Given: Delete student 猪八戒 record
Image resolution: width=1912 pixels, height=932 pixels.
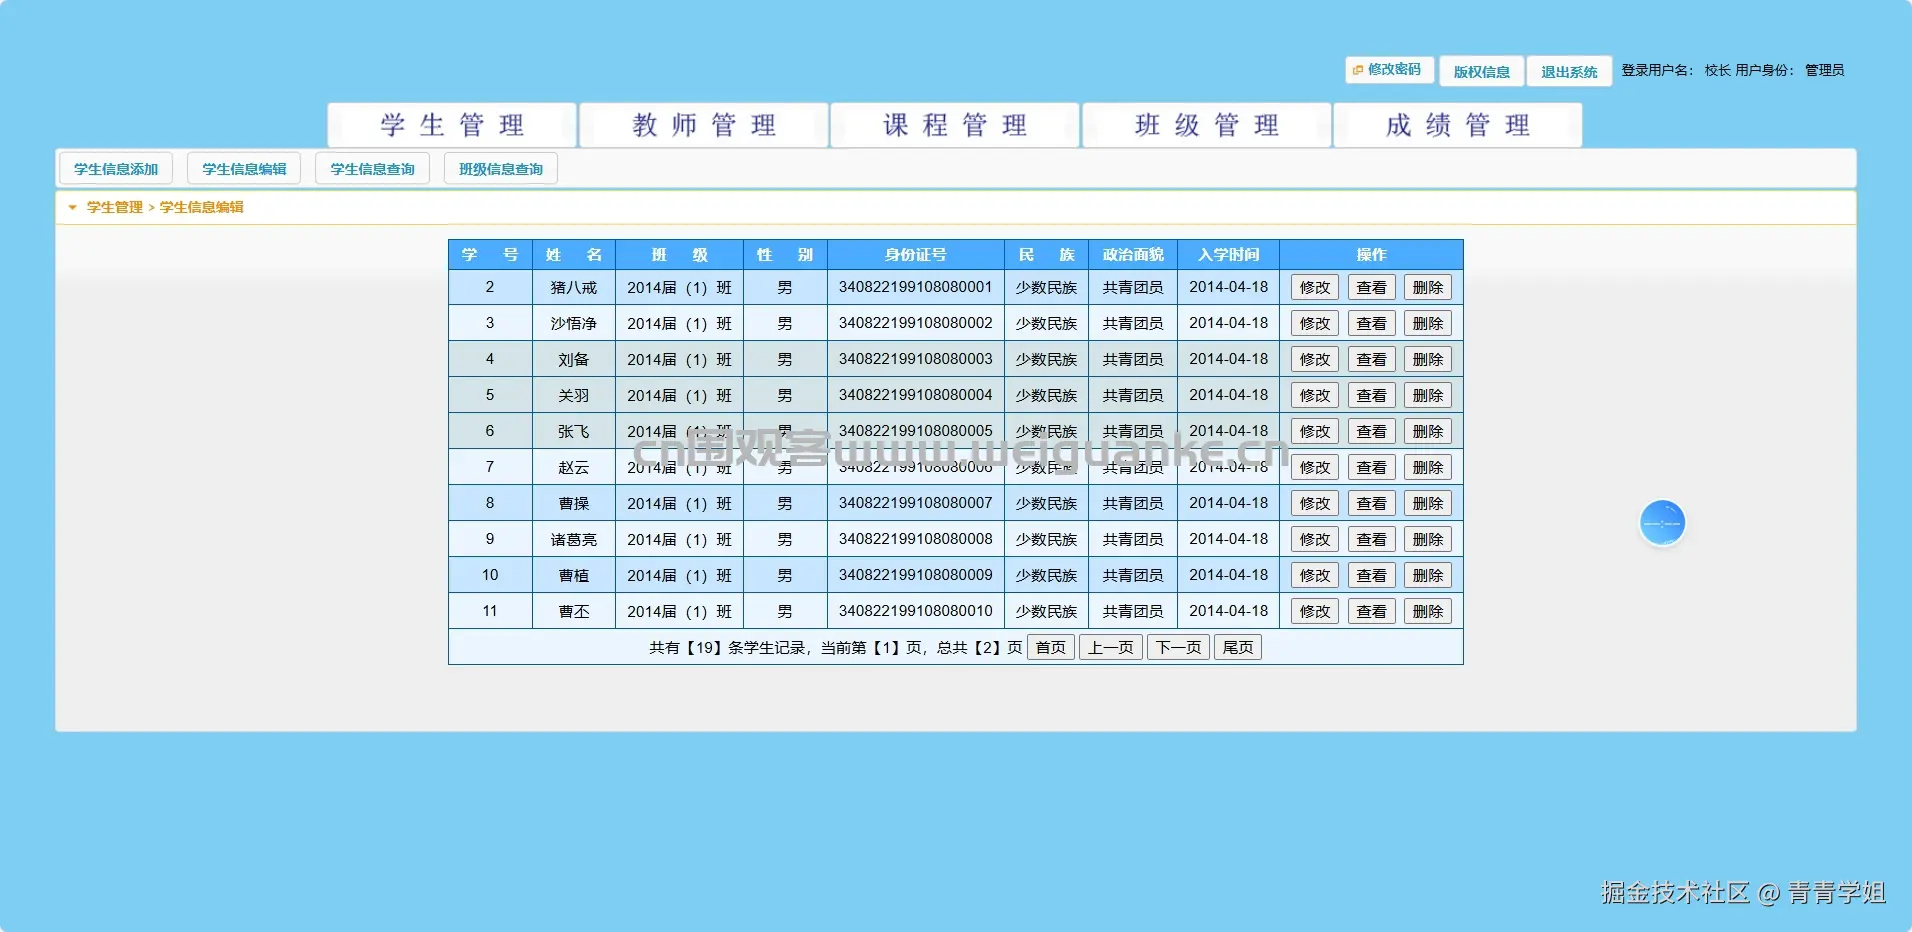Looking at the screenshot, I should 1428,288.
